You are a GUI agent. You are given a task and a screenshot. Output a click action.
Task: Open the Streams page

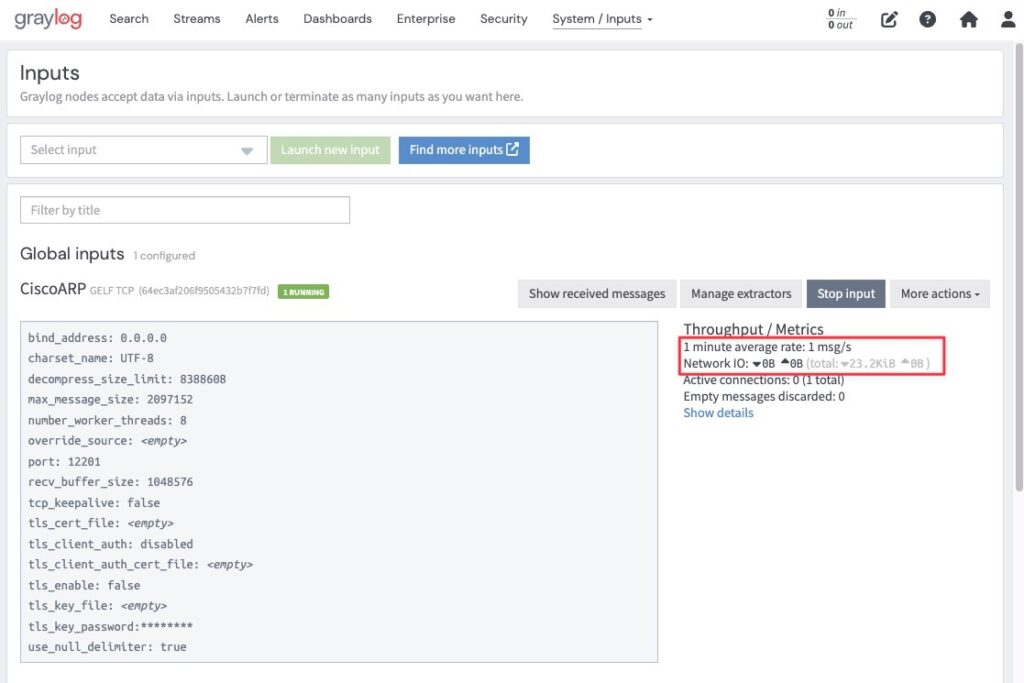click(x=197, y=19)
